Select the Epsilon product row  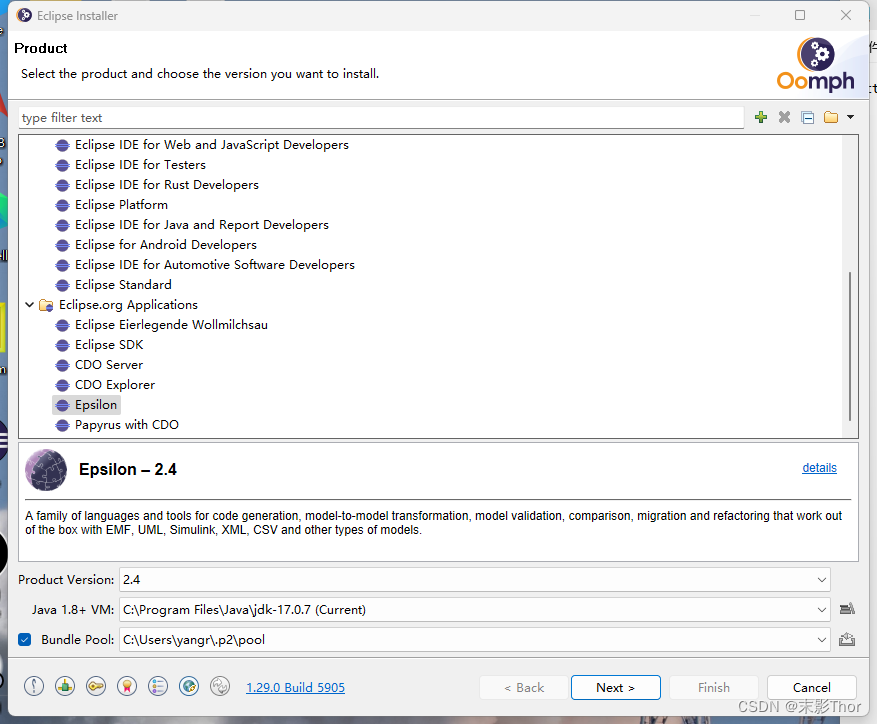pos(87,405)
